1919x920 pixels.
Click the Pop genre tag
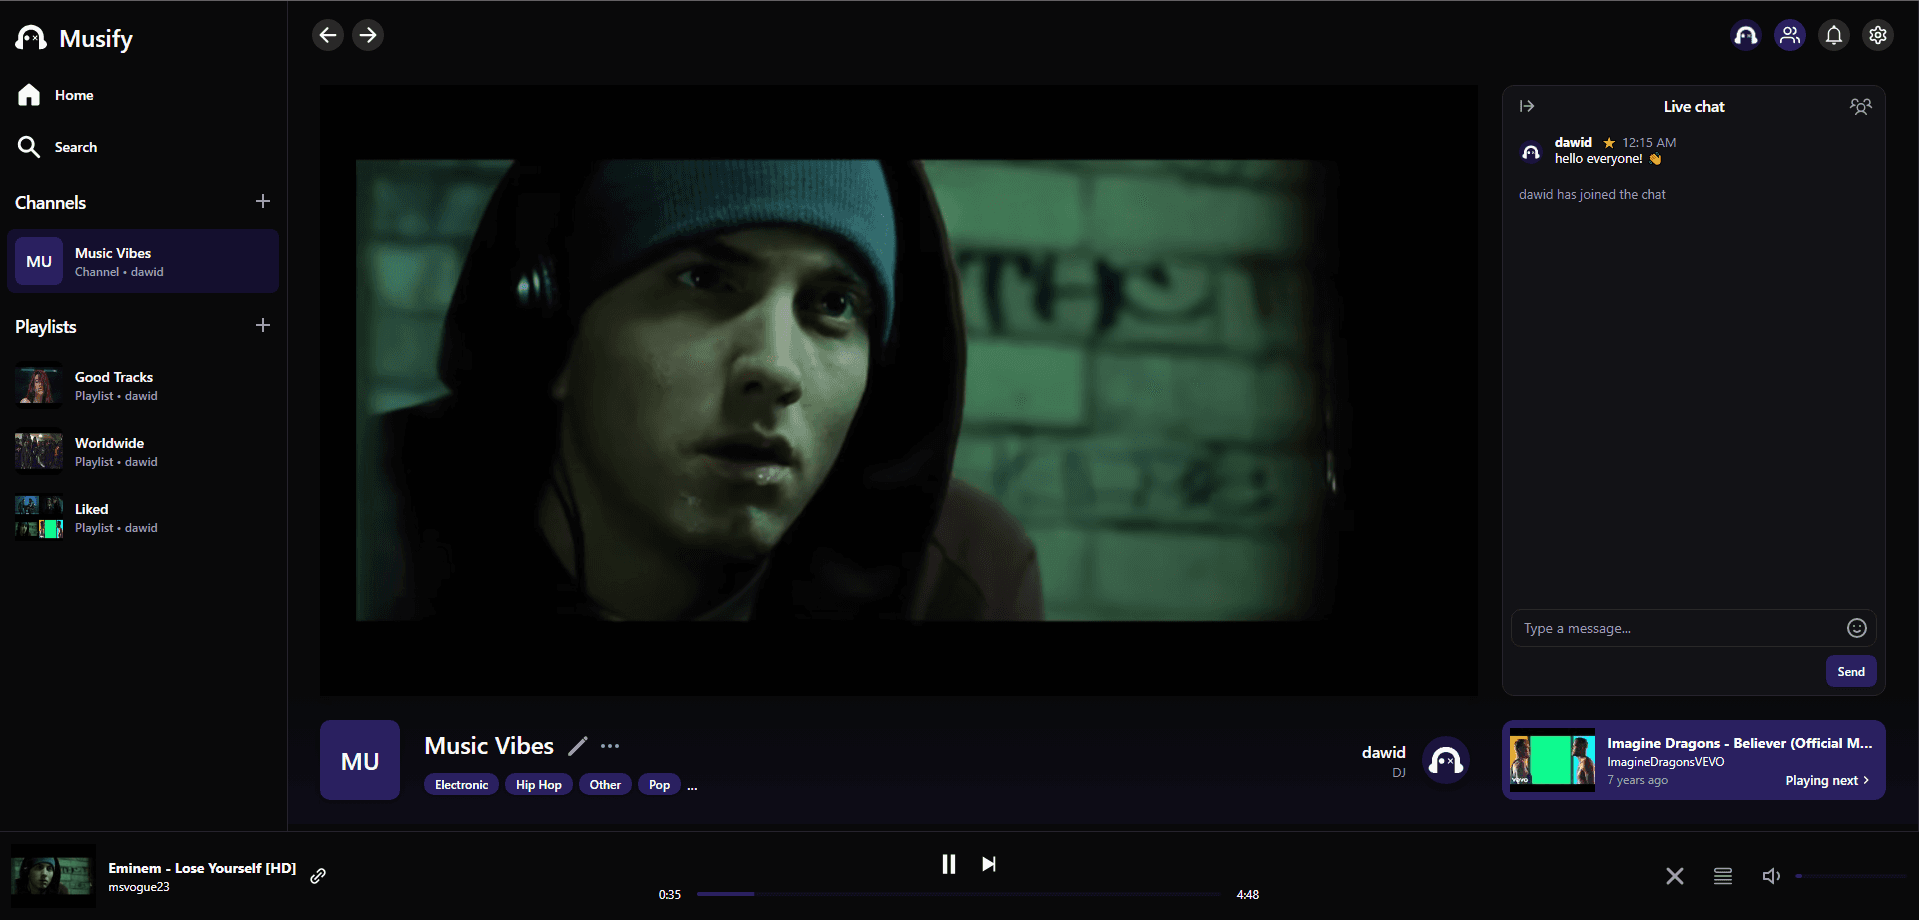(x=659, y=785)
